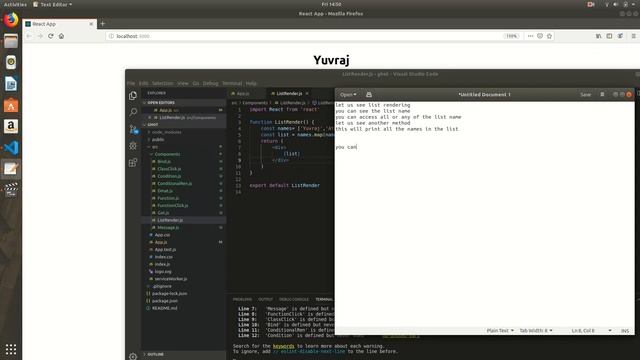Click the new document icon in Text Editor

(x=369, y=94)
